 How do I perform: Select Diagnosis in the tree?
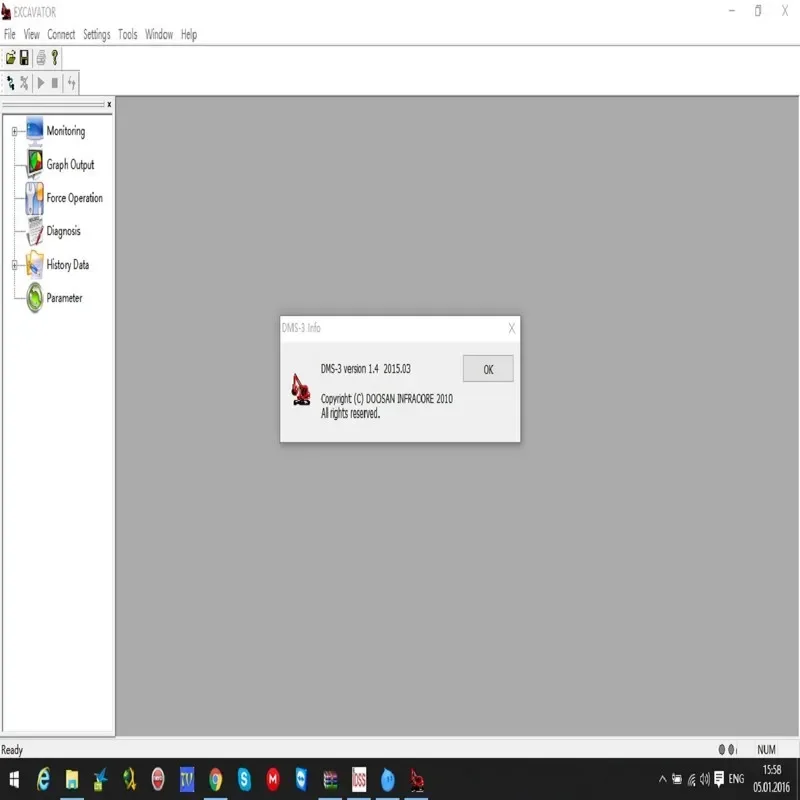[x=63, y=231]
